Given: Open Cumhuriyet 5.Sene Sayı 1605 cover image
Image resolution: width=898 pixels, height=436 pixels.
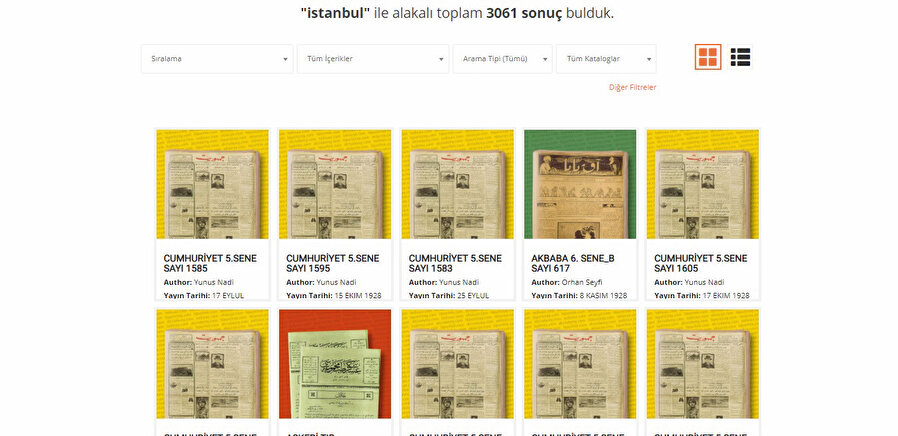Looking at the screenshot, I should pyautogui.click(x=702, y=184).
